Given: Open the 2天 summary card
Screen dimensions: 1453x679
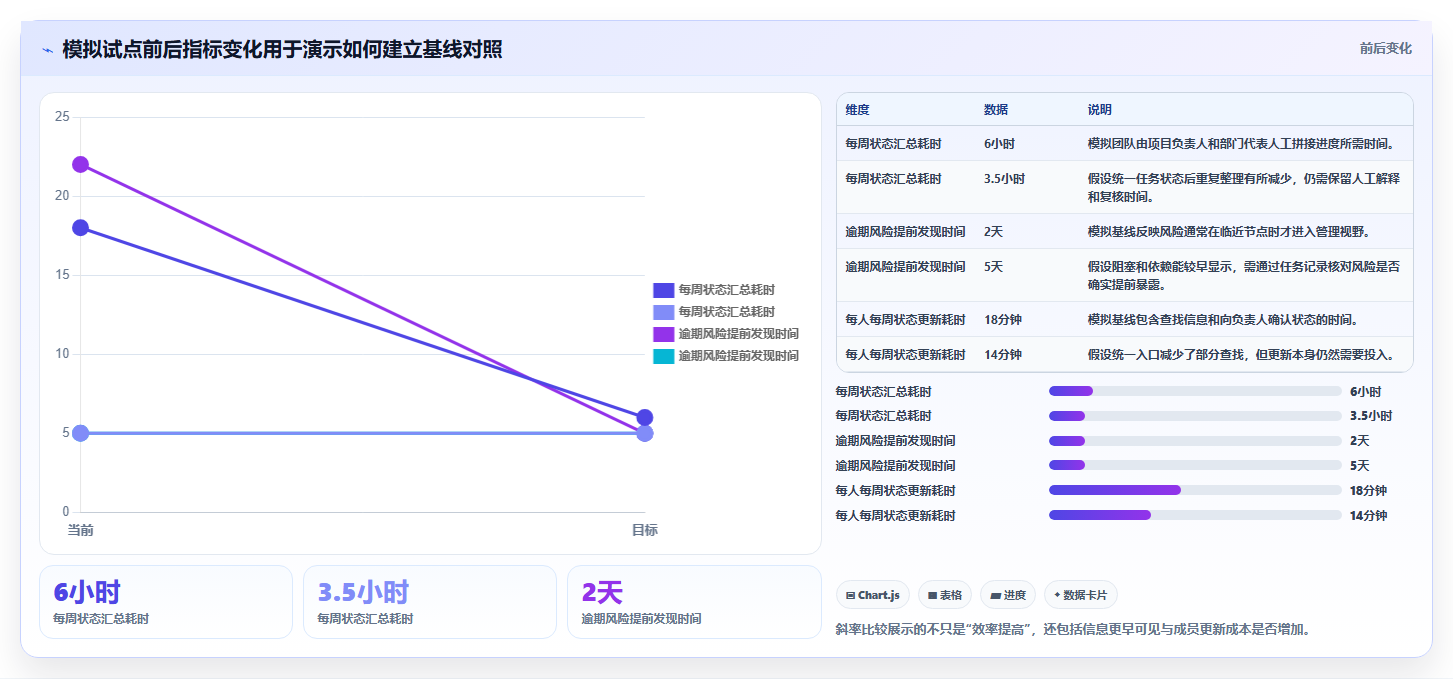Looking at the screenshot, I should pos(694,602).
